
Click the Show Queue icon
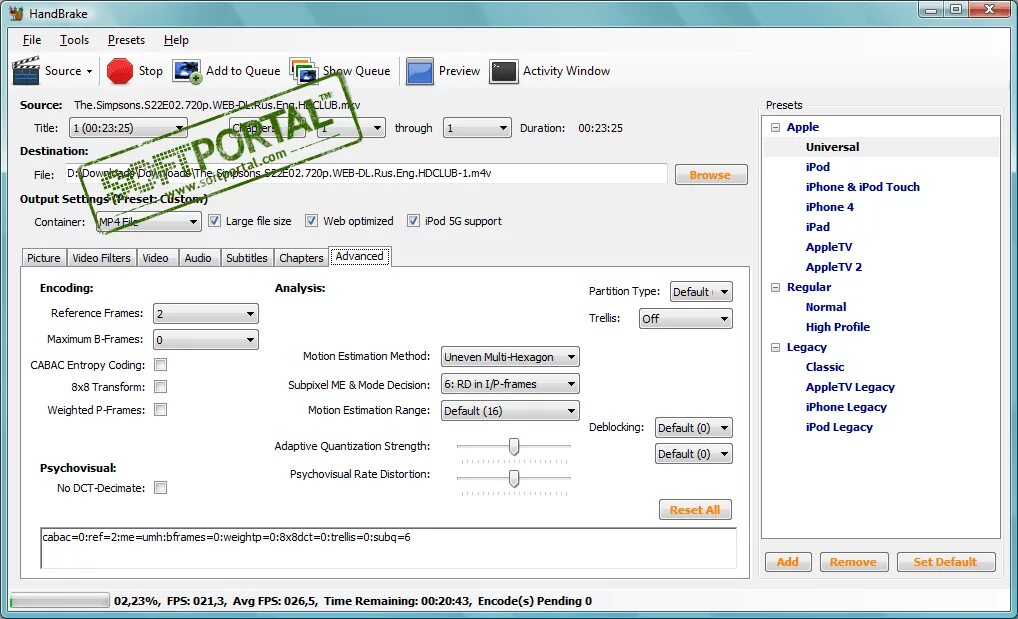click(x=303, y=71)
